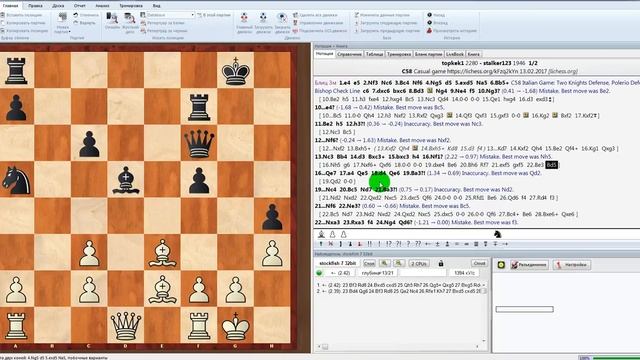The image size is (640, 360).
Task: Click the green engine status light
Action: pos(320,273)
